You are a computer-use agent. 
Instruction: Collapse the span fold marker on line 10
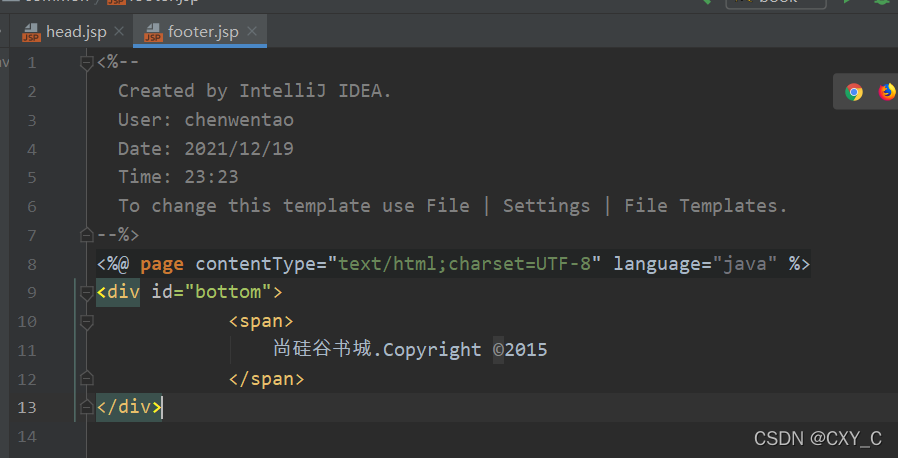pos(86,322)
